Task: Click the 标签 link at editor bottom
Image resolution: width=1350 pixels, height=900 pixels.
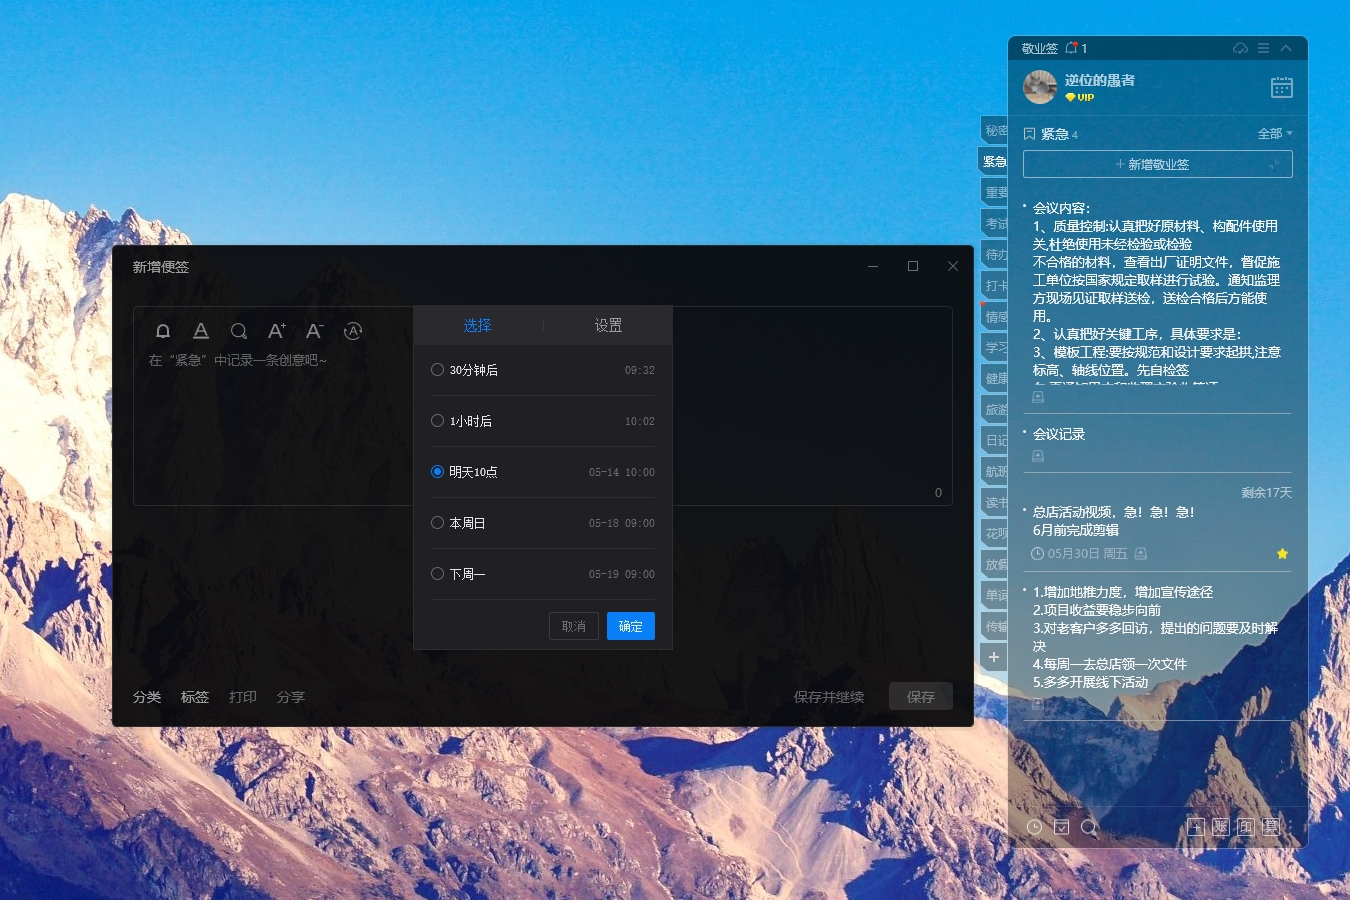Action: click(195, 697)
